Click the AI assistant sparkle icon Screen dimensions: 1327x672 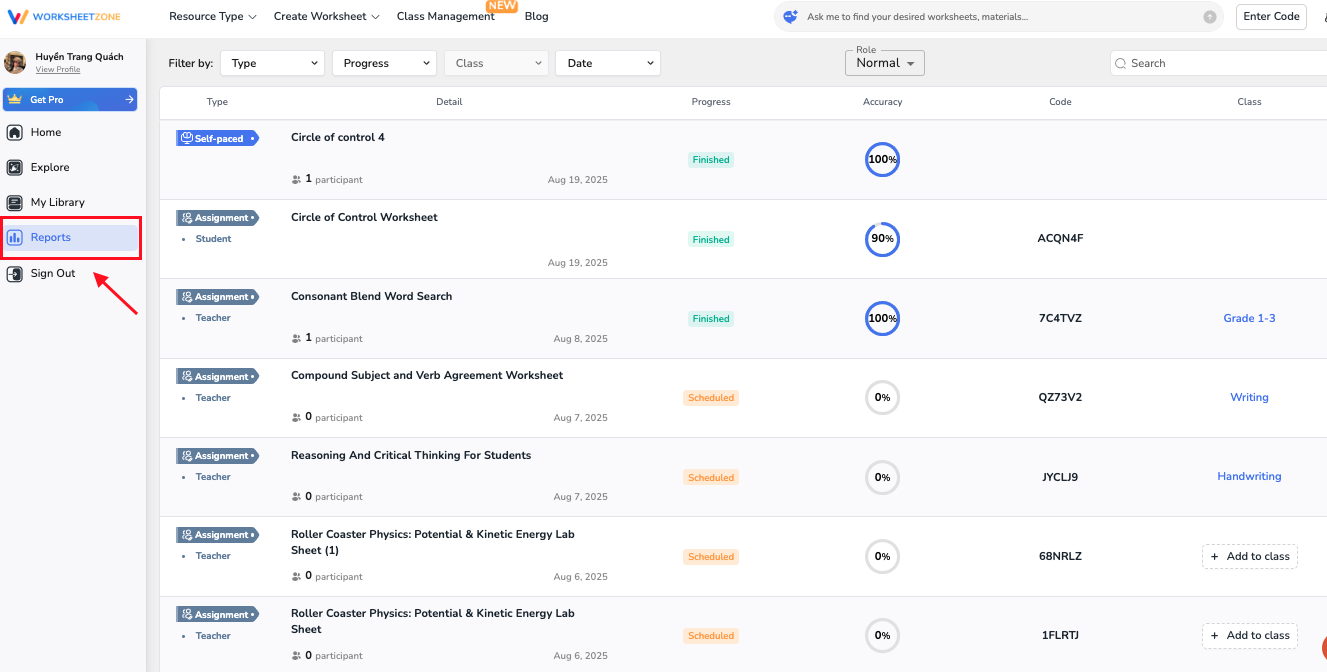coord(791,17)
